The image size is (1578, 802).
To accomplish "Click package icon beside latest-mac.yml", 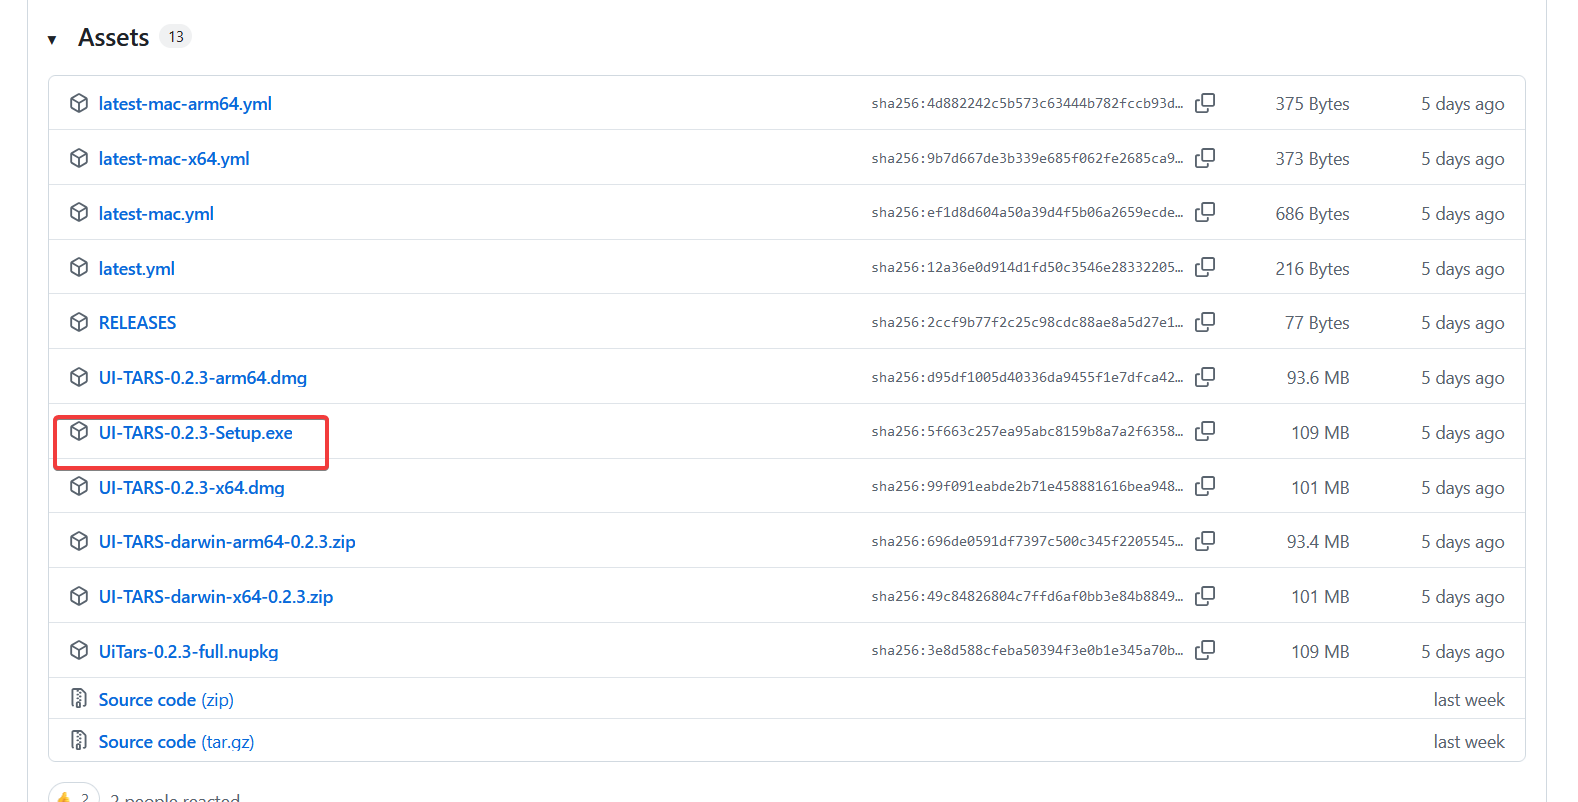I will tap(79, 212).
